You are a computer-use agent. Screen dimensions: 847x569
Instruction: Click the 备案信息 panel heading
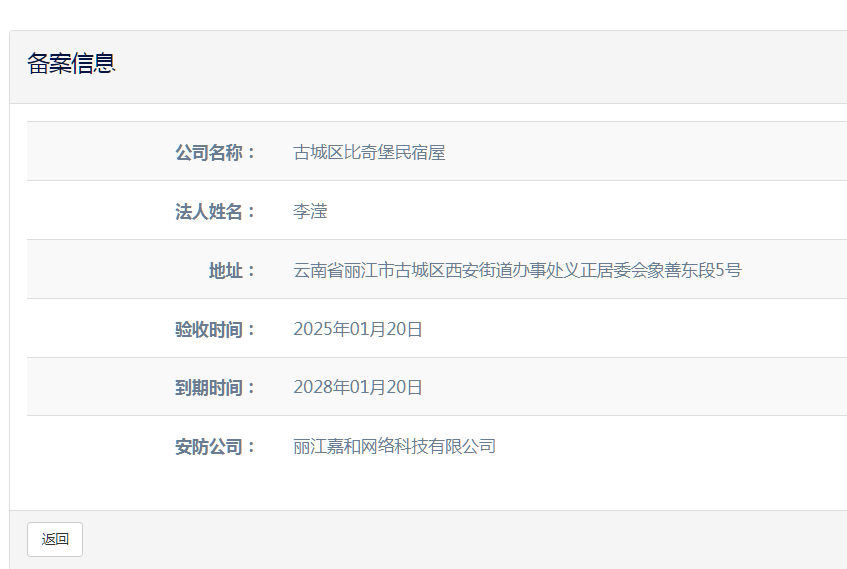[x=72, y=63]
